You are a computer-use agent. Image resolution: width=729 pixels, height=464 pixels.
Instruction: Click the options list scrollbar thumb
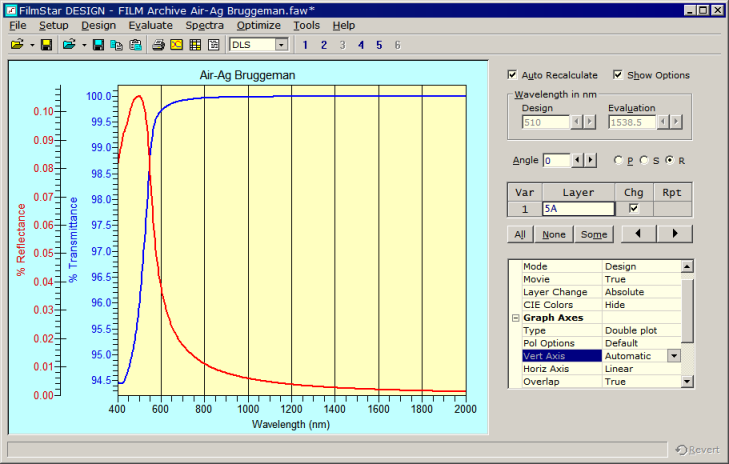point(687,310)
